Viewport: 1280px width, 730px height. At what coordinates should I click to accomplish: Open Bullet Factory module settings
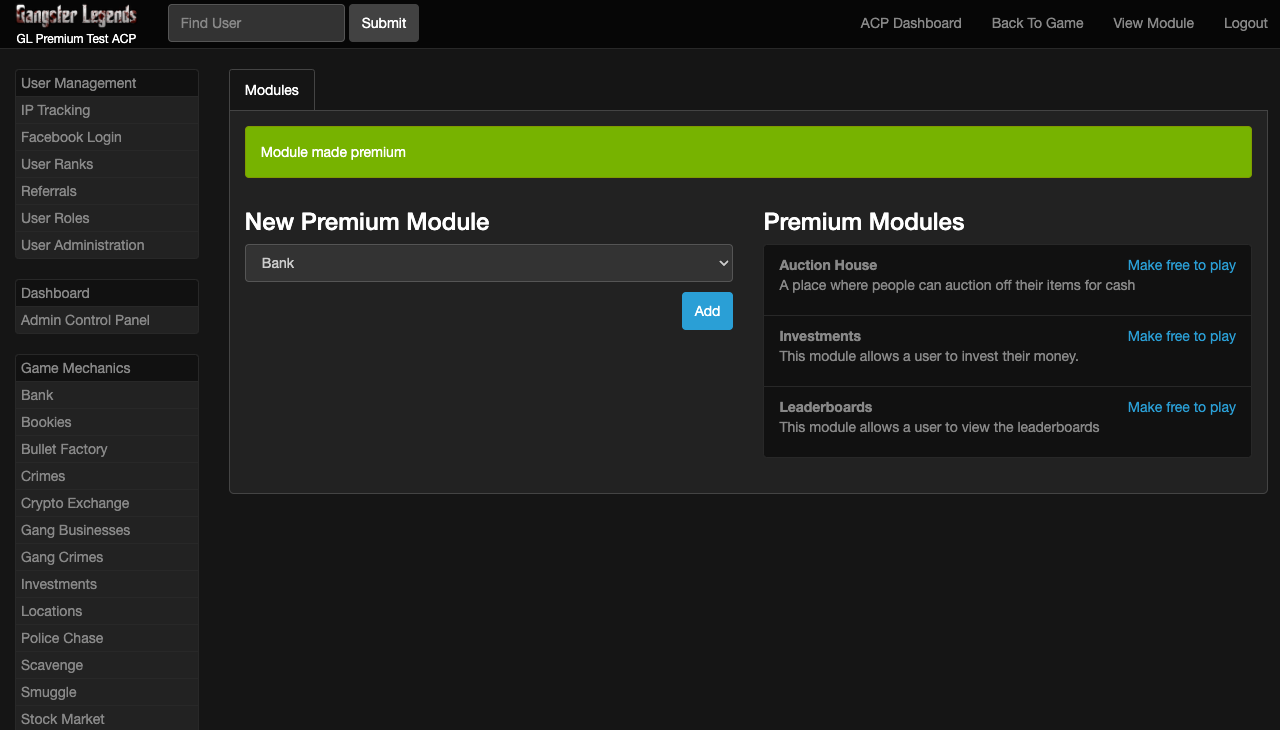coord(64,449)
